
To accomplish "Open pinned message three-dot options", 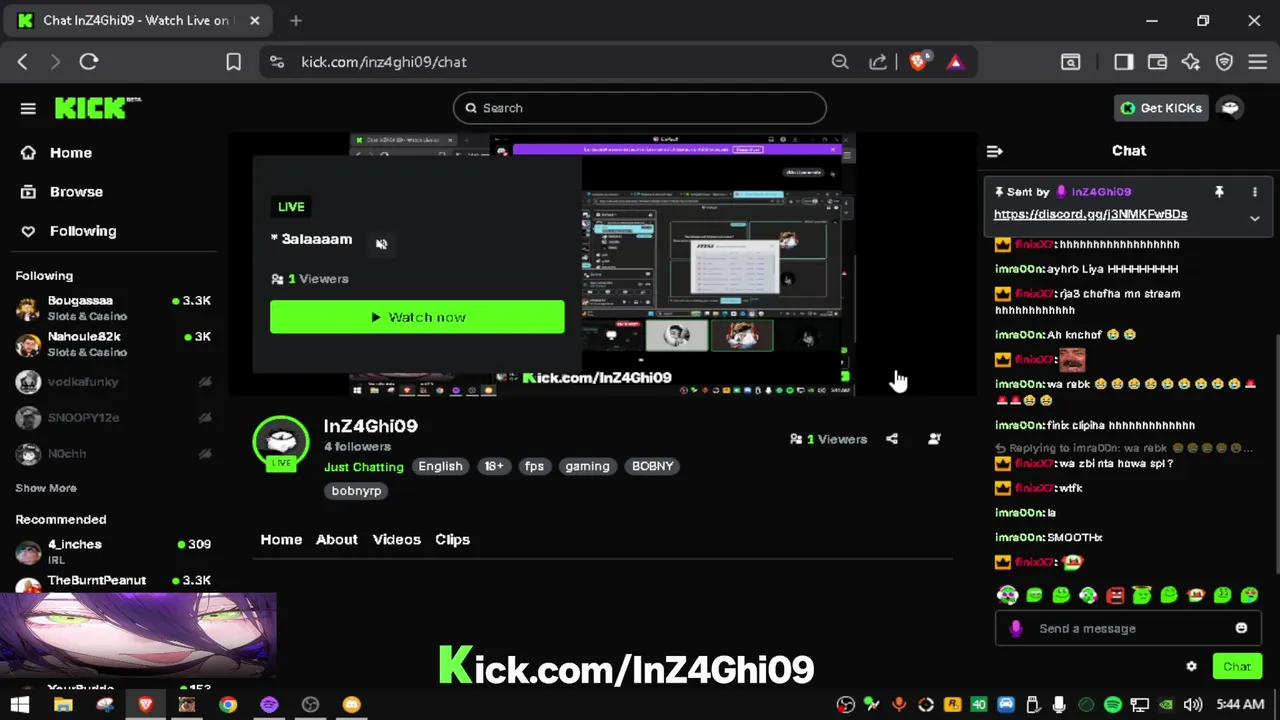I will [x=1255, y=192].
